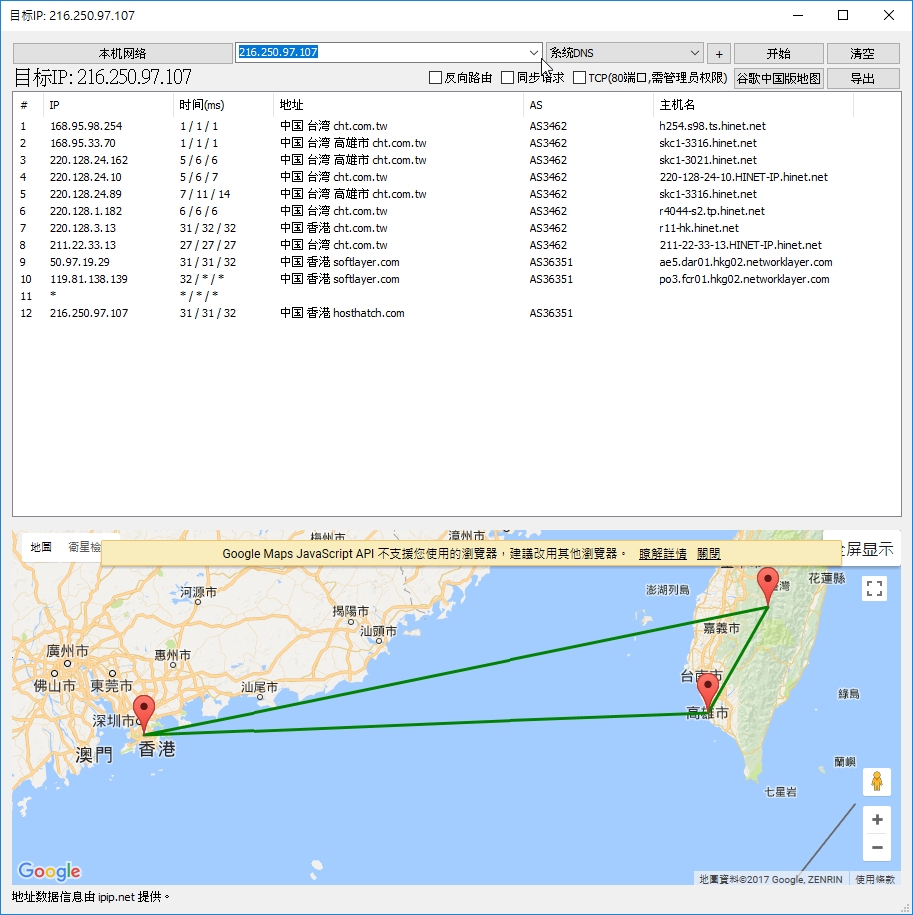Open the 系统DNS dropdown

tap(624, 53)
